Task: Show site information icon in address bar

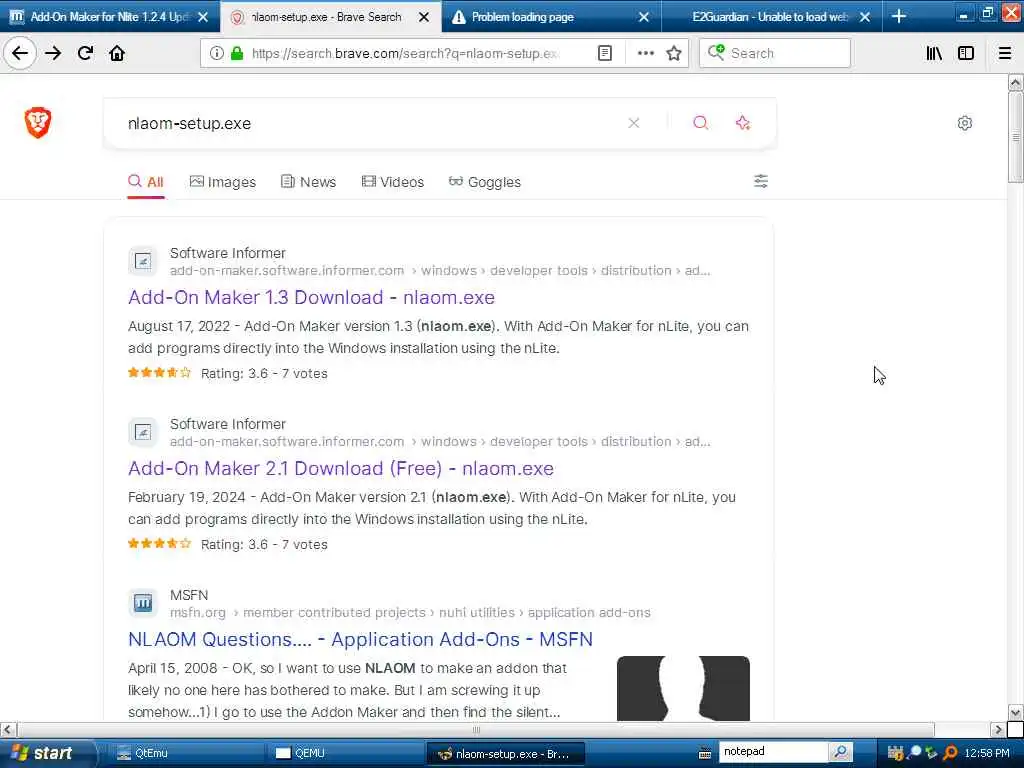Action: pos(216,53)
